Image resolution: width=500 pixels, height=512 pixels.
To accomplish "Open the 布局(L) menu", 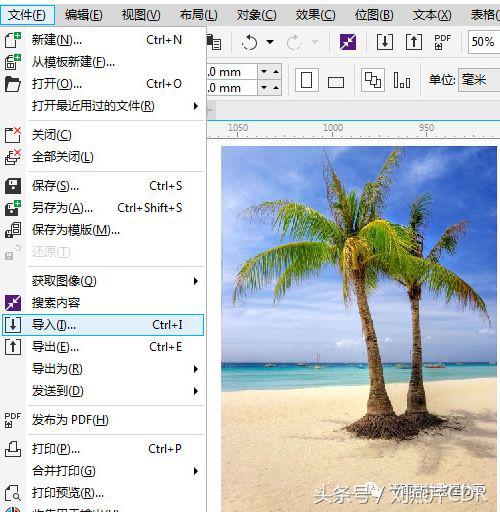I will (x=199, y=15).
